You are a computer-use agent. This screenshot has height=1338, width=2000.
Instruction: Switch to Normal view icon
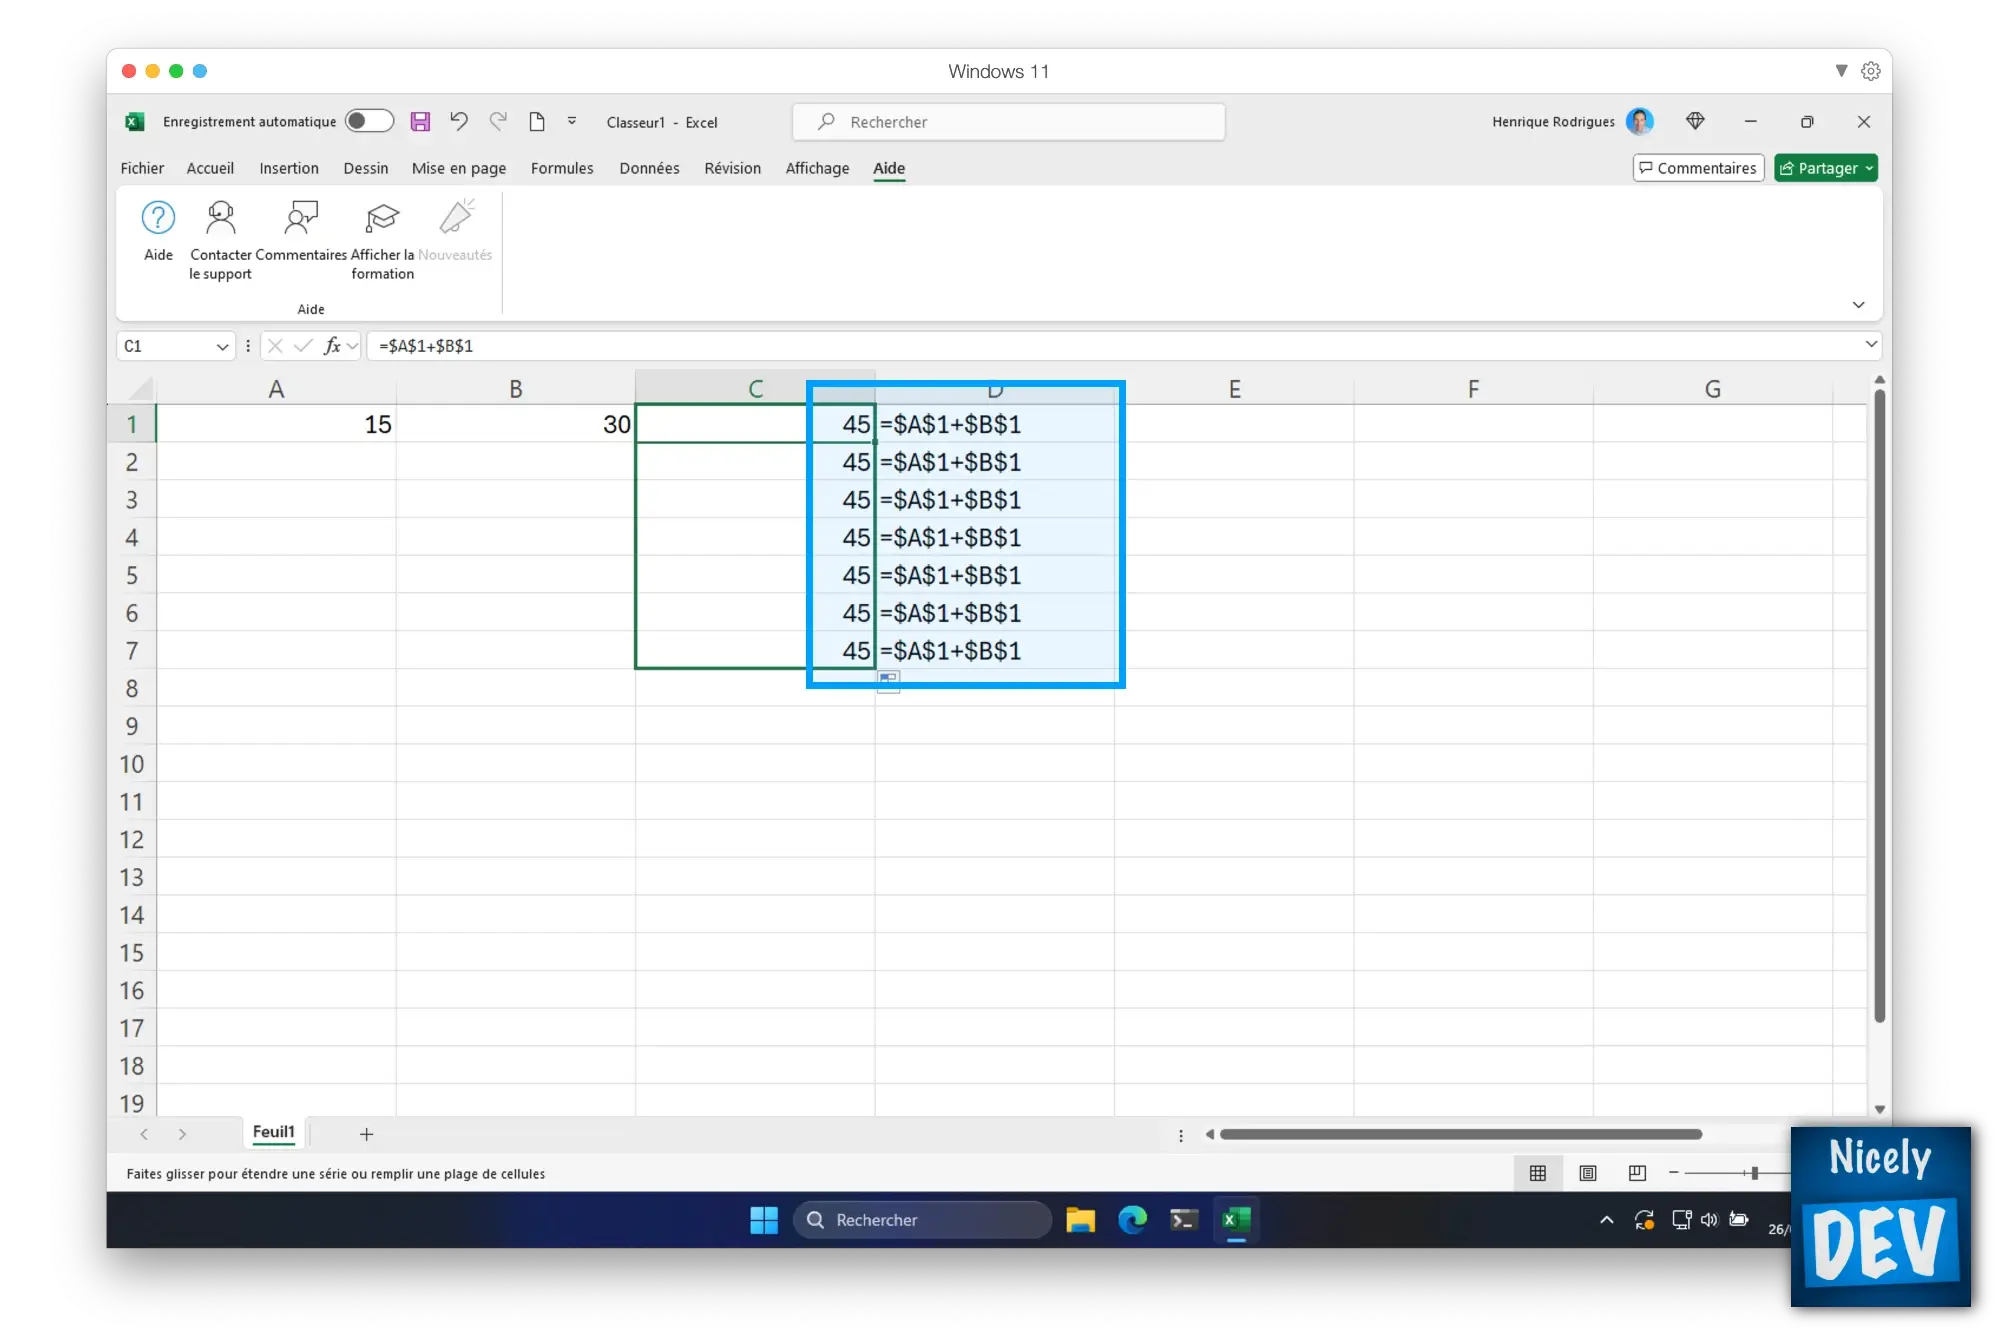point(1538,1173)
